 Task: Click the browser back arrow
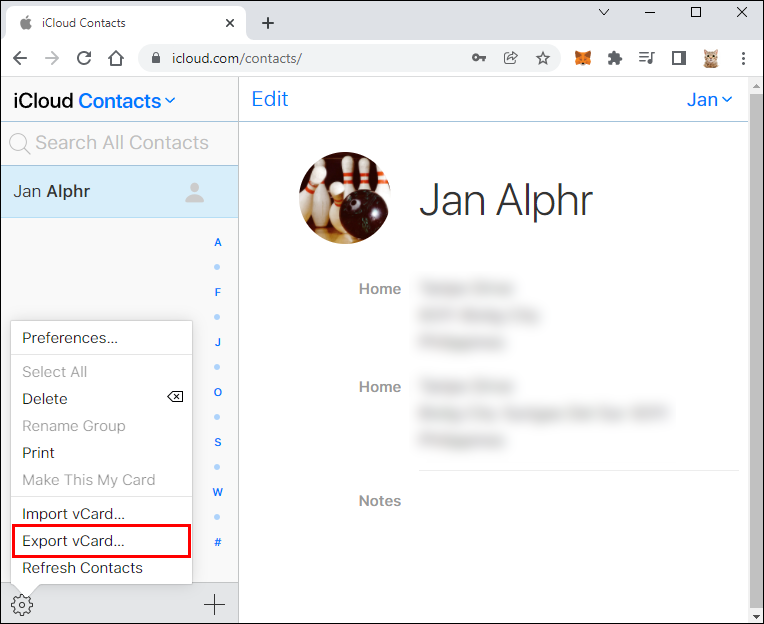click(20, 58)
